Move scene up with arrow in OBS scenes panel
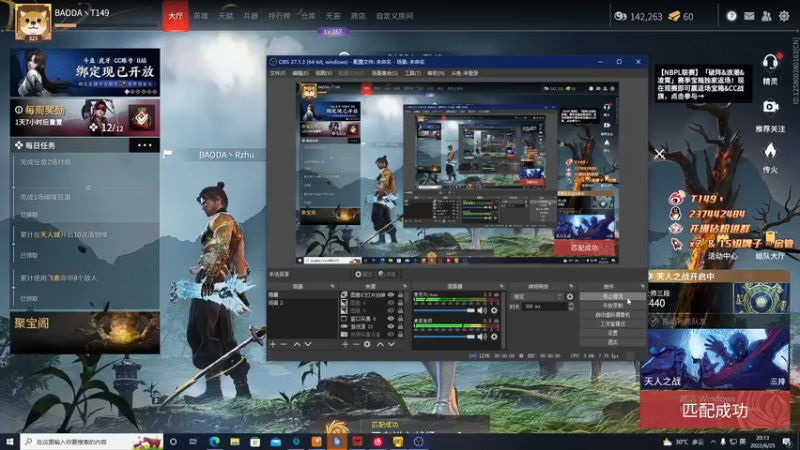800x450 pixels. pos(296,344)
